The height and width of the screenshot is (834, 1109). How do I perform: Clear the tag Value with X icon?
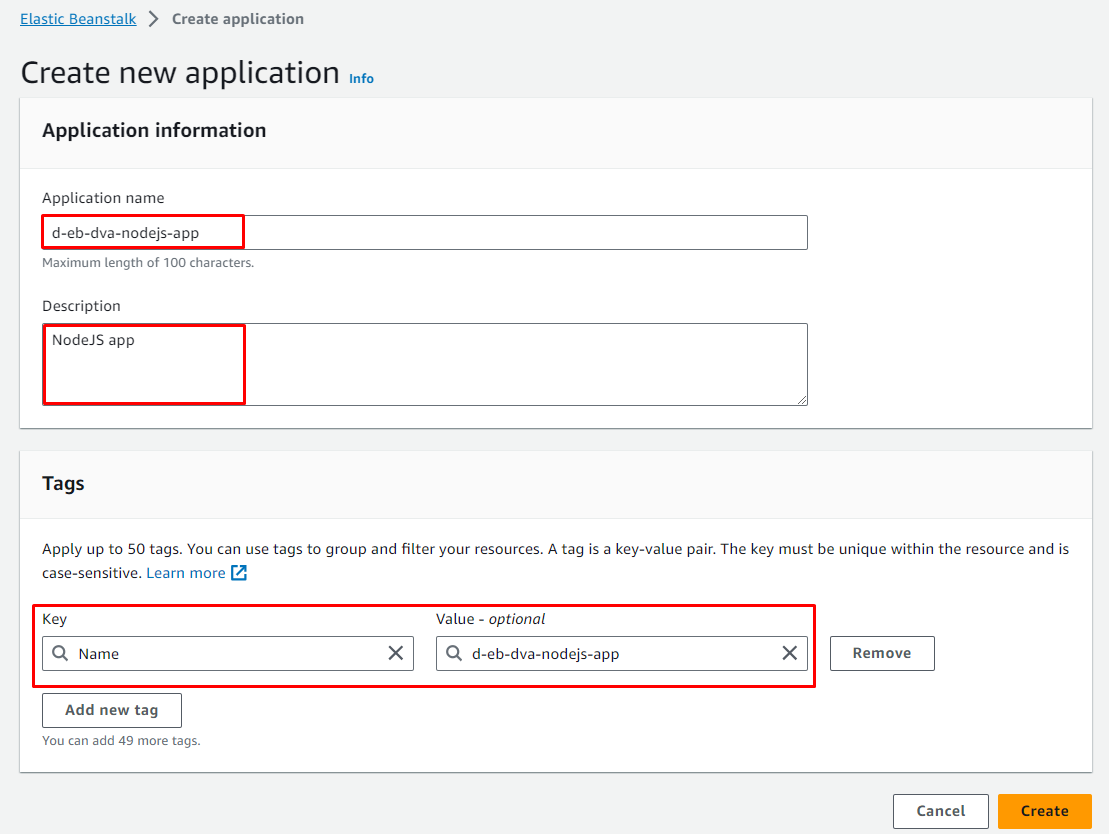point(790,654)
